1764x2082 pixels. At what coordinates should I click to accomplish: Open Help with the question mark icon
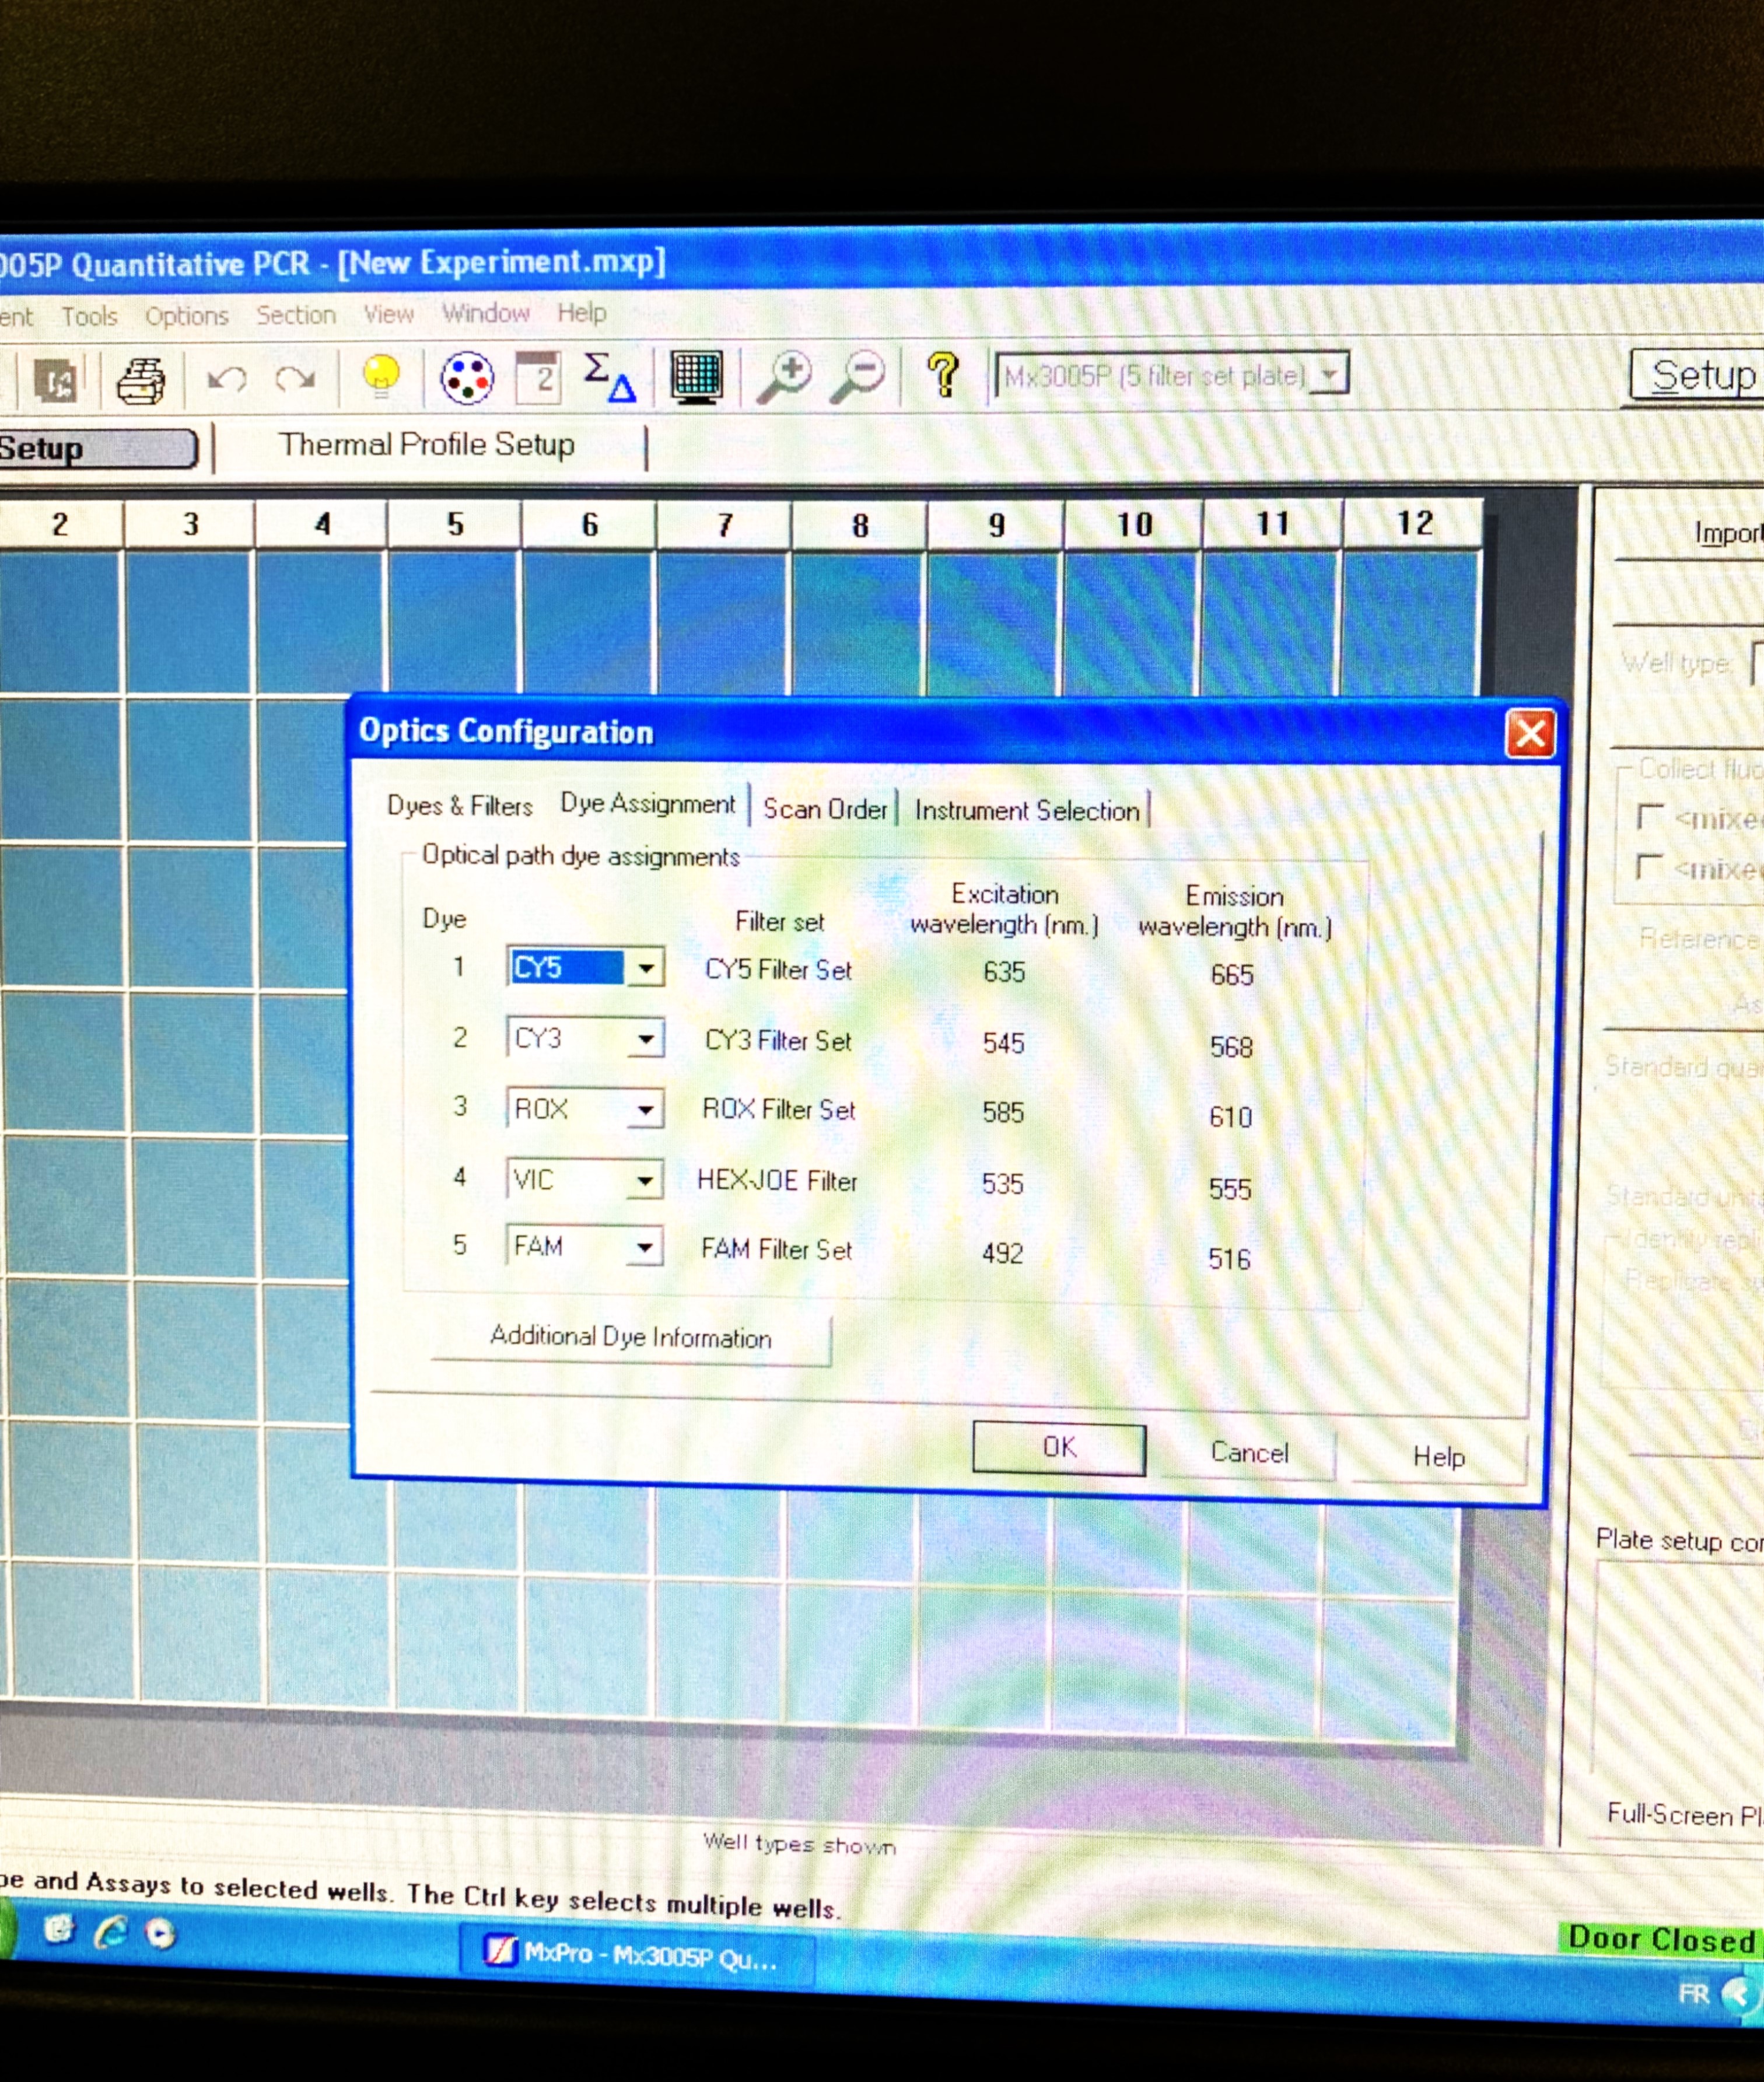tap(942, 375)
